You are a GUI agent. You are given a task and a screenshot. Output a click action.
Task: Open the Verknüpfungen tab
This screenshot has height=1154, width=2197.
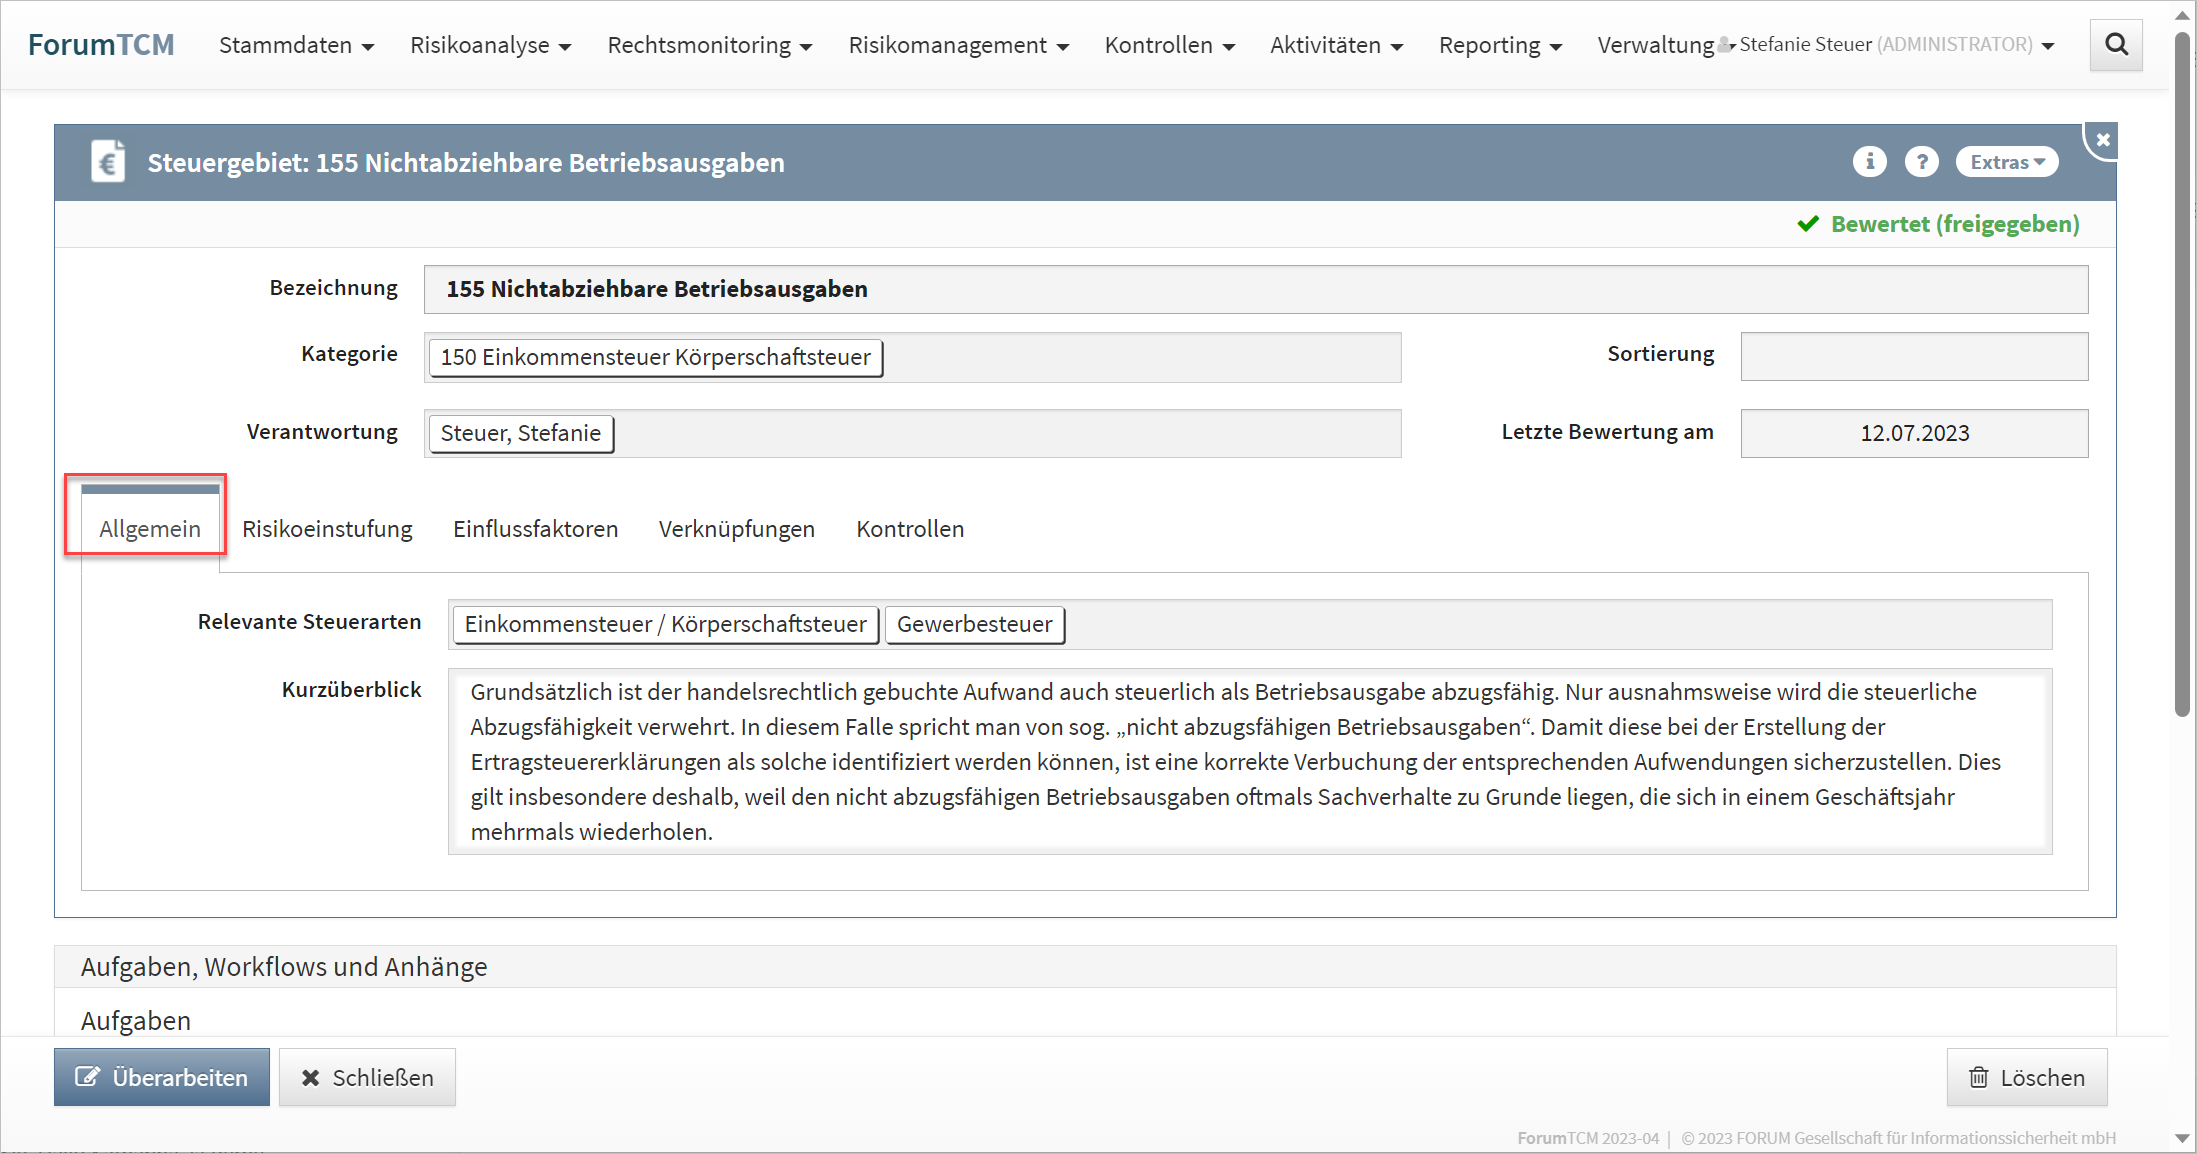tap(736, 529)
